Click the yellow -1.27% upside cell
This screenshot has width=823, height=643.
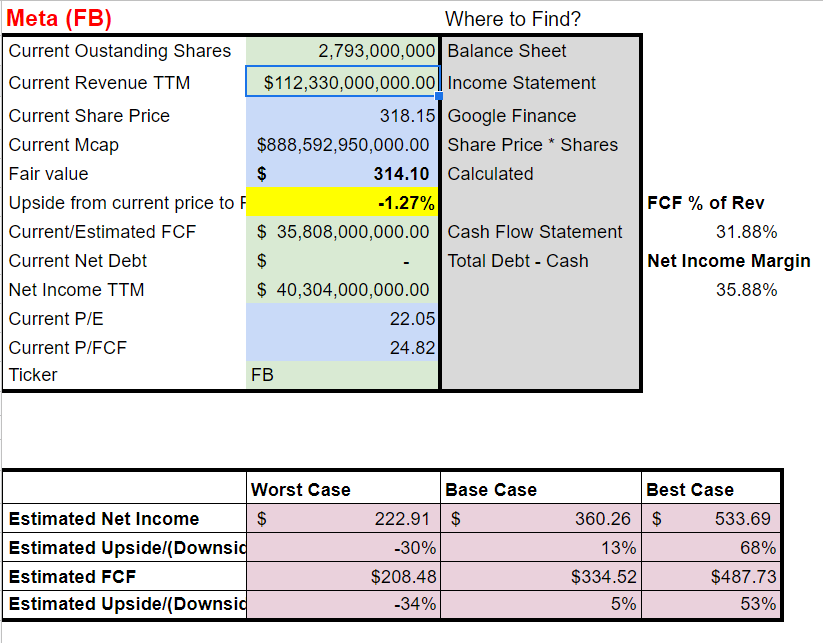tap(342, 202)
